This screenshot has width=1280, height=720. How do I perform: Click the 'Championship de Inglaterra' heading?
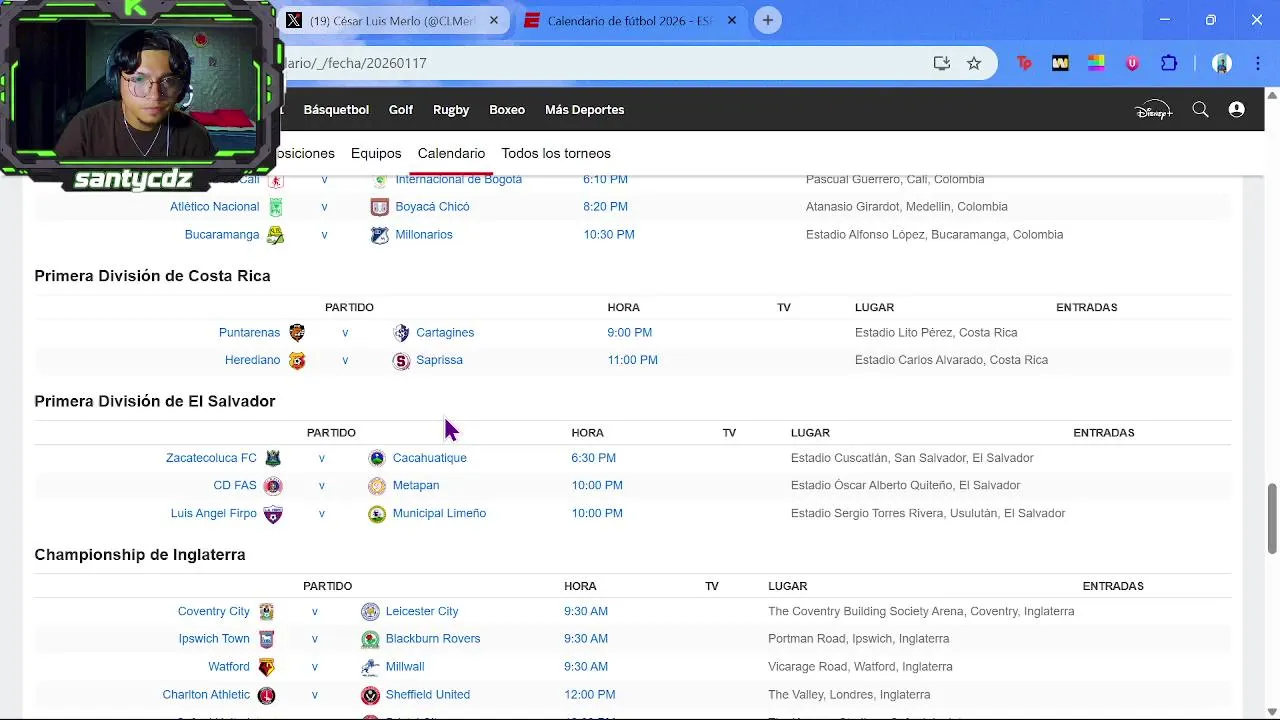coord(140,554)
